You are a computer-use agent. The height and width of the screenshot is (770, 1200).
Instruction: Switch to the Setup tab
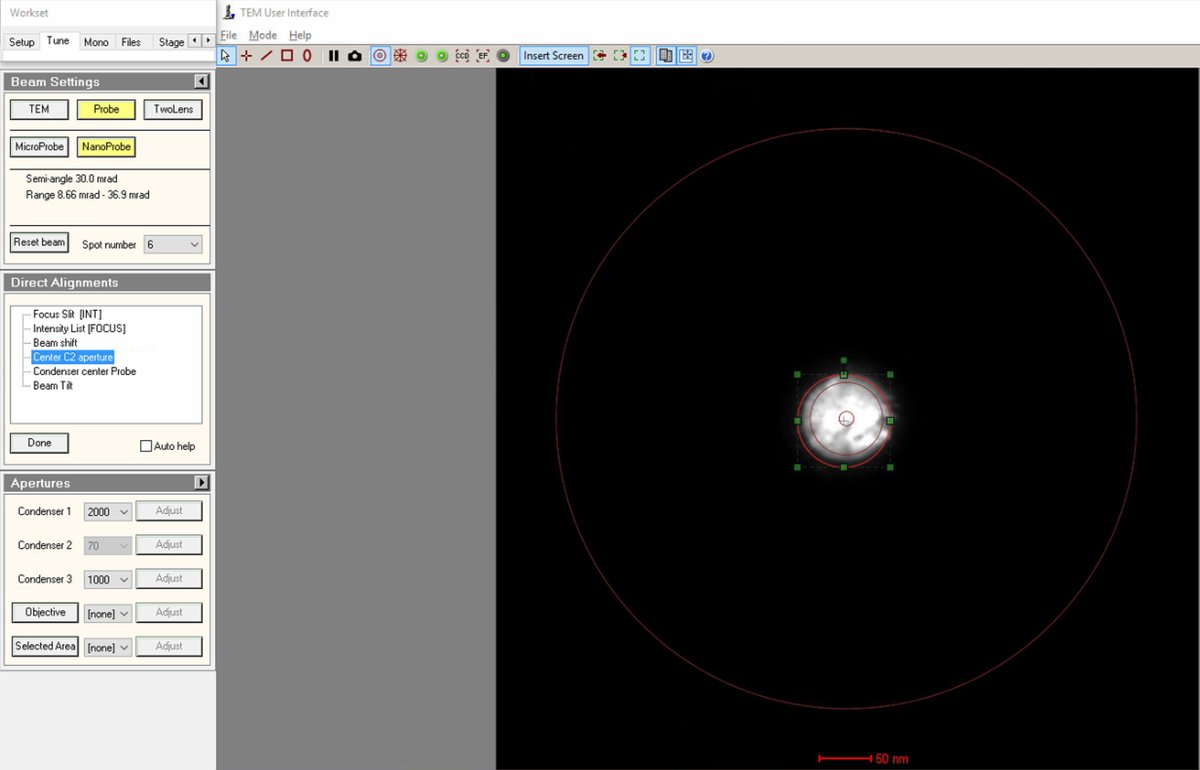pos(21,42)
